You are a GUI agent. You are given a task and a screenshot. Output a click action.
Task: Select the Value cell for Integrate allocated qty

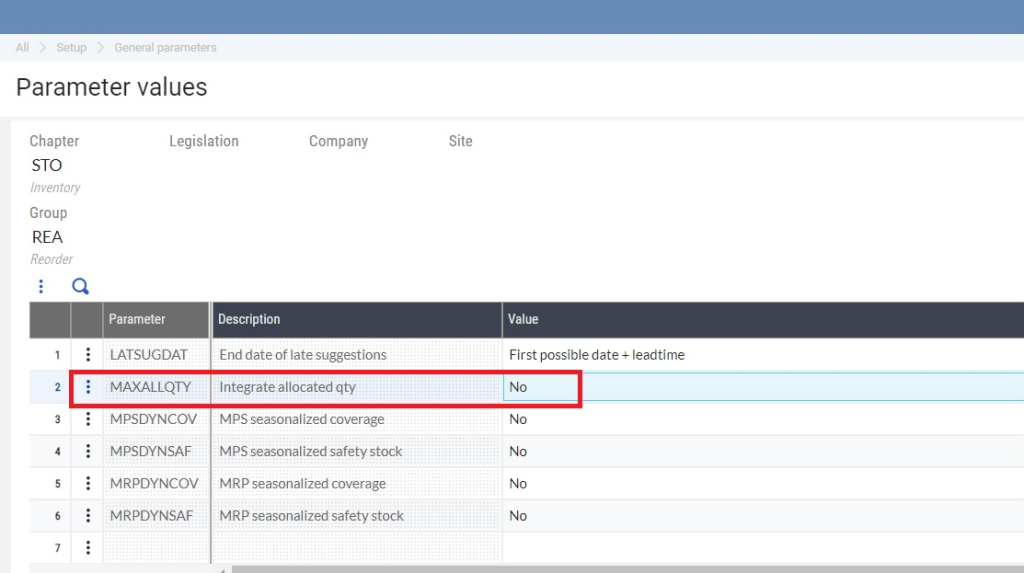point(540,387)
